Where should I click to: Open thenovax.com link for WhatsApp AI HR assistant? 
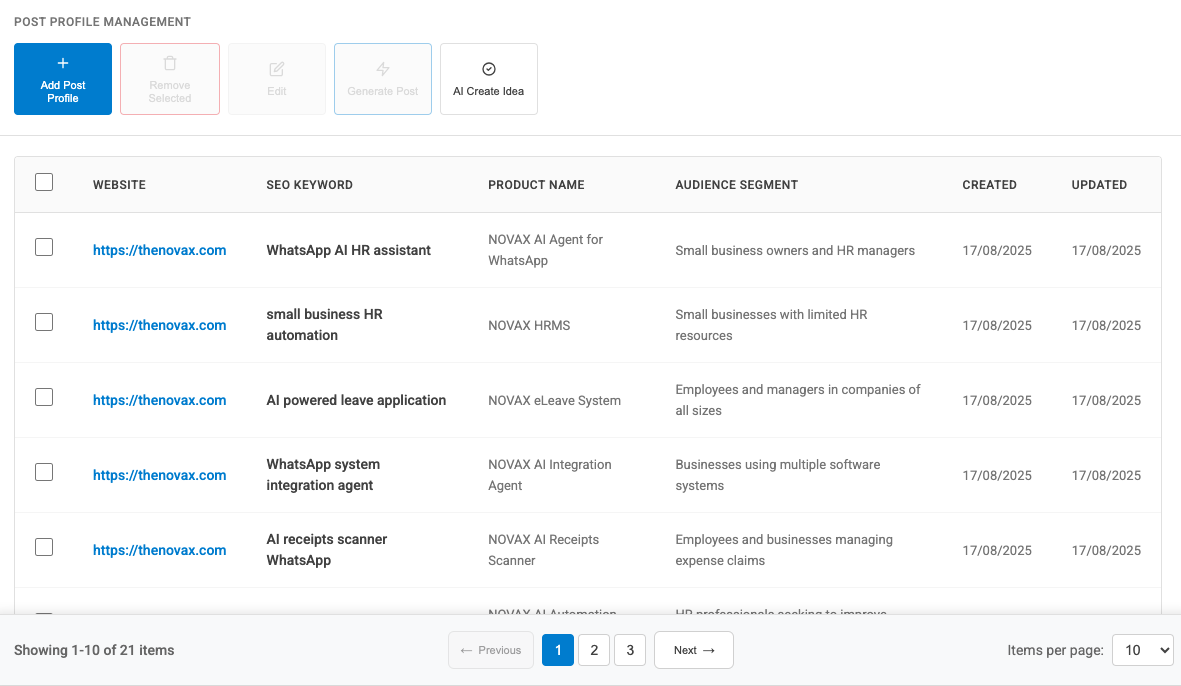(x=160, y=250)
